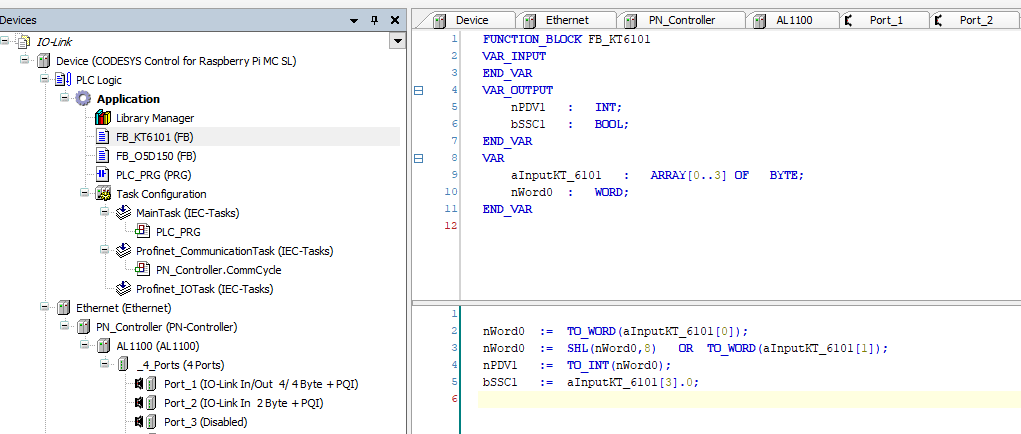Click the Device node icon
Image resolution: width=1021 pixels, height=434 pixels.
pos(44,61)
